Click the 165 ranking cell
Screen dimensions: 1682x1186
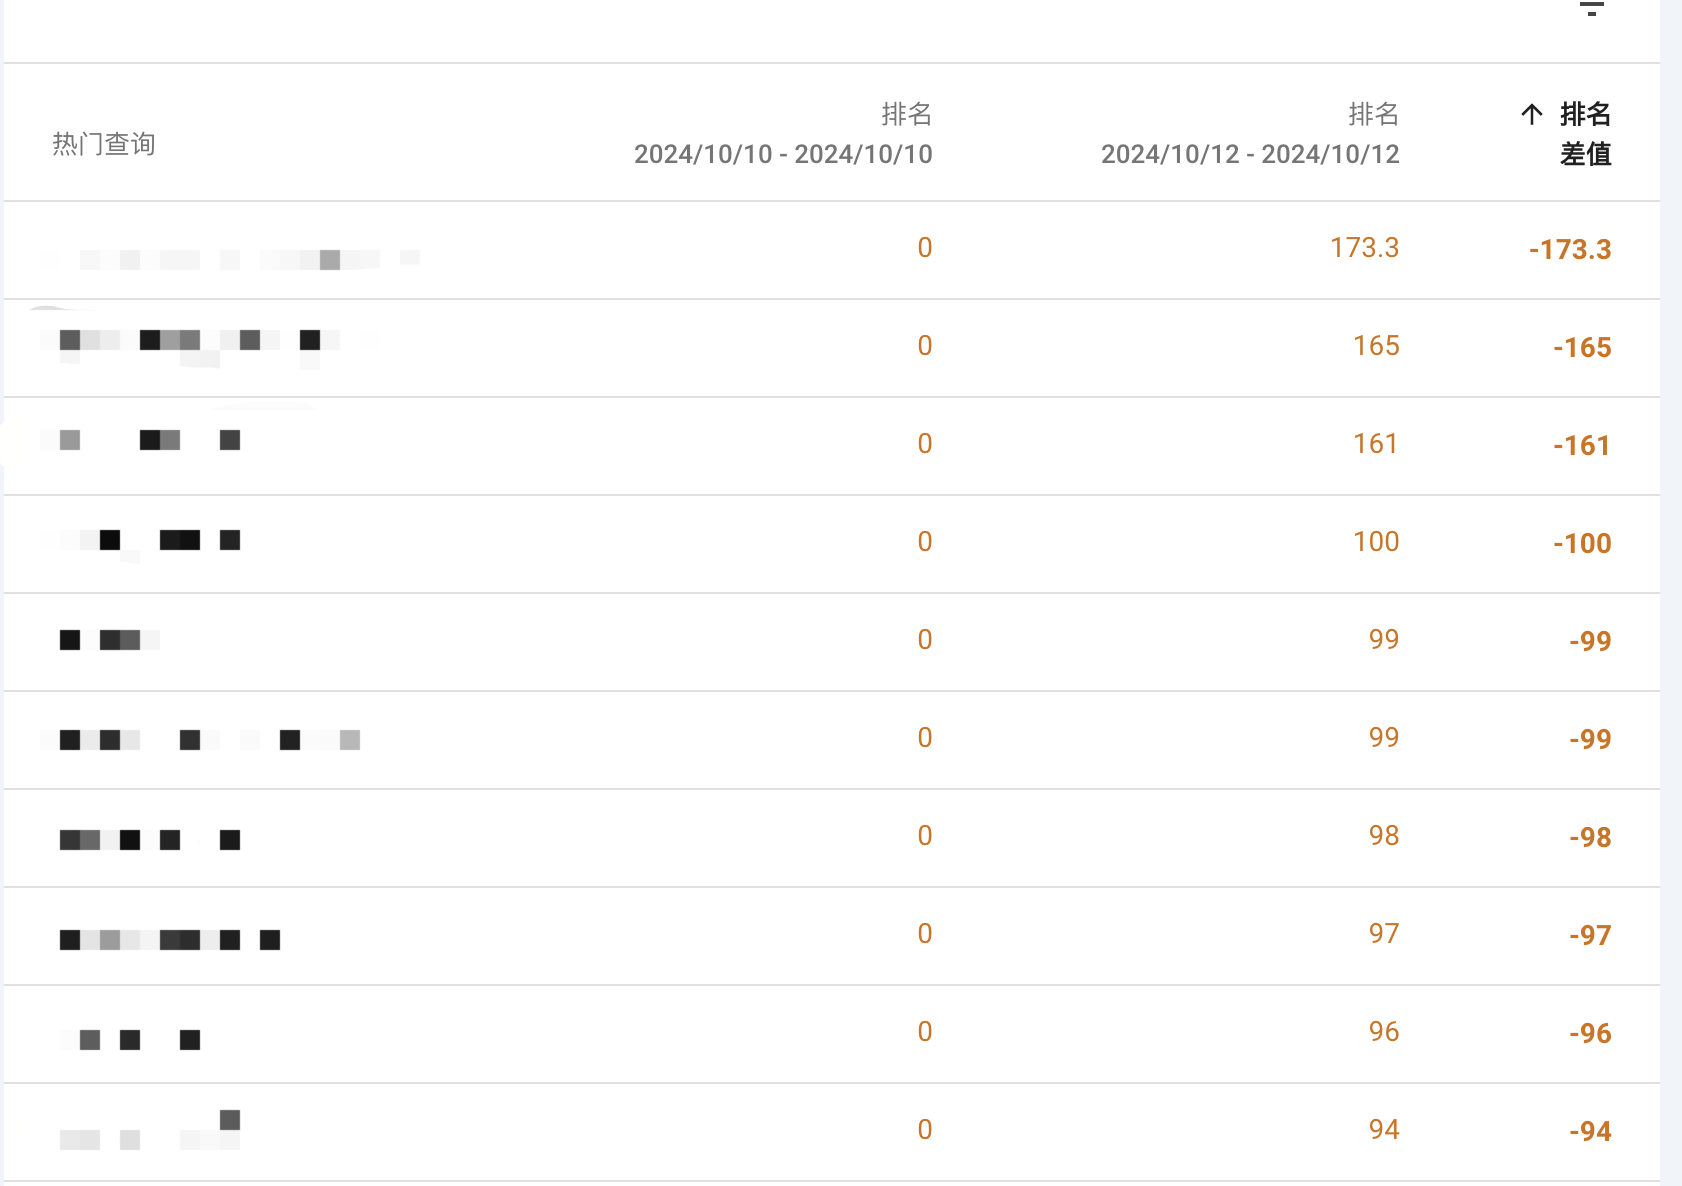(1376, 345)
